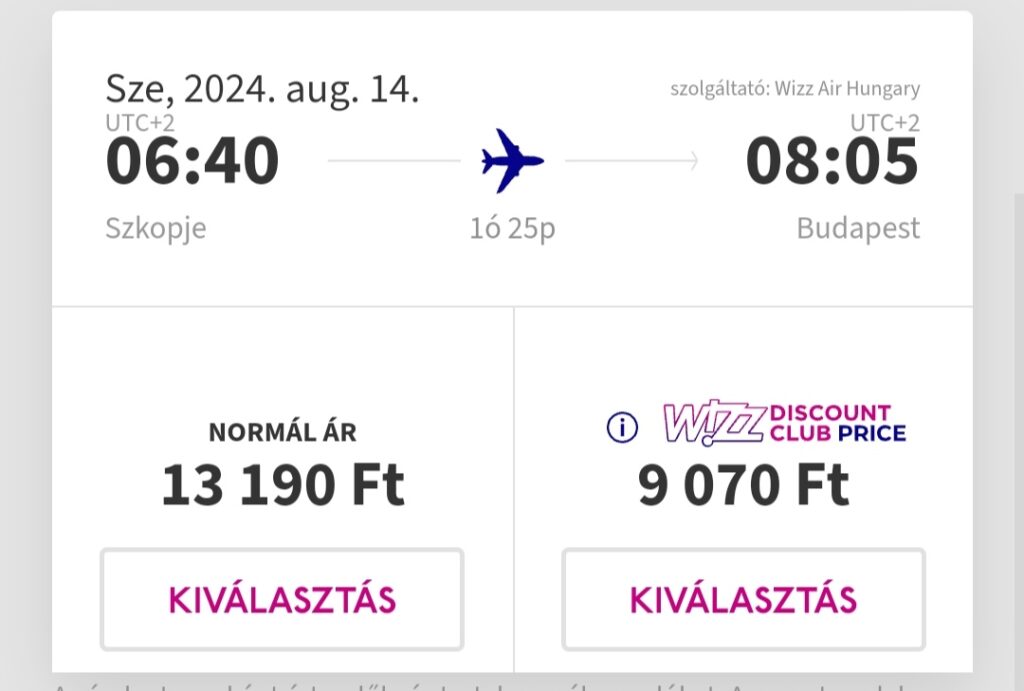Click the 1ó 25p flight duration
This screenshot has height=691, width=1024.
513,229
